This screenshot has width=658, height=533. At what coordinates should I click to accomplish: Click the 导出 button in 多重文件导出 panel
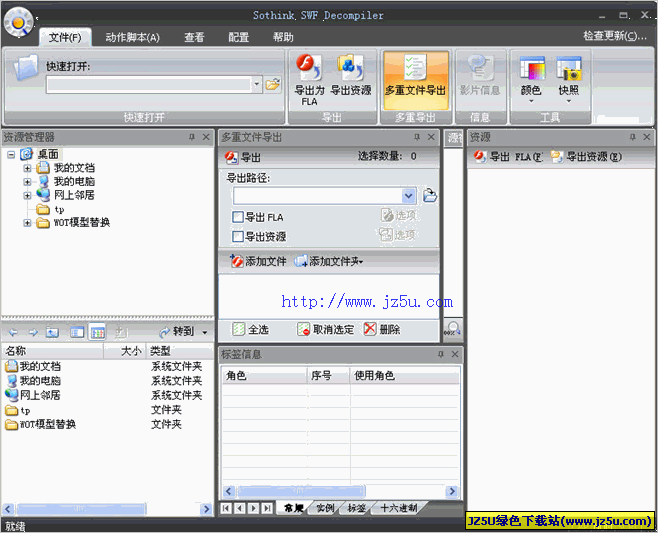click(243, 157)
